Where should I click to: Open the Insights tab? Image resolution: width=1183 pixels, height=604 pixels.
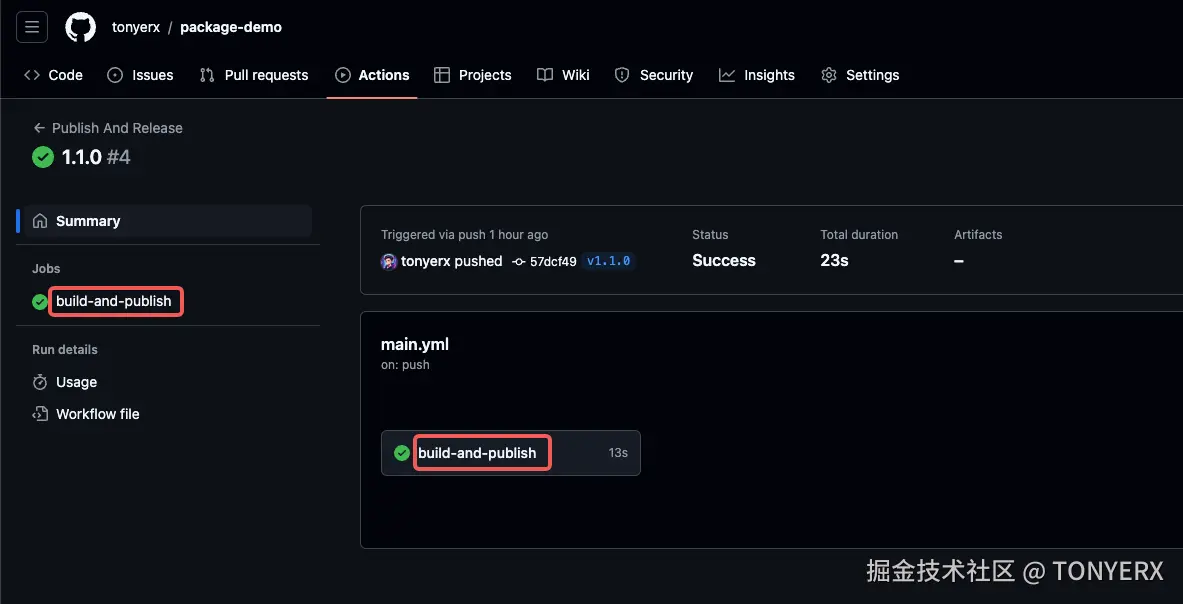click(757, 75)
